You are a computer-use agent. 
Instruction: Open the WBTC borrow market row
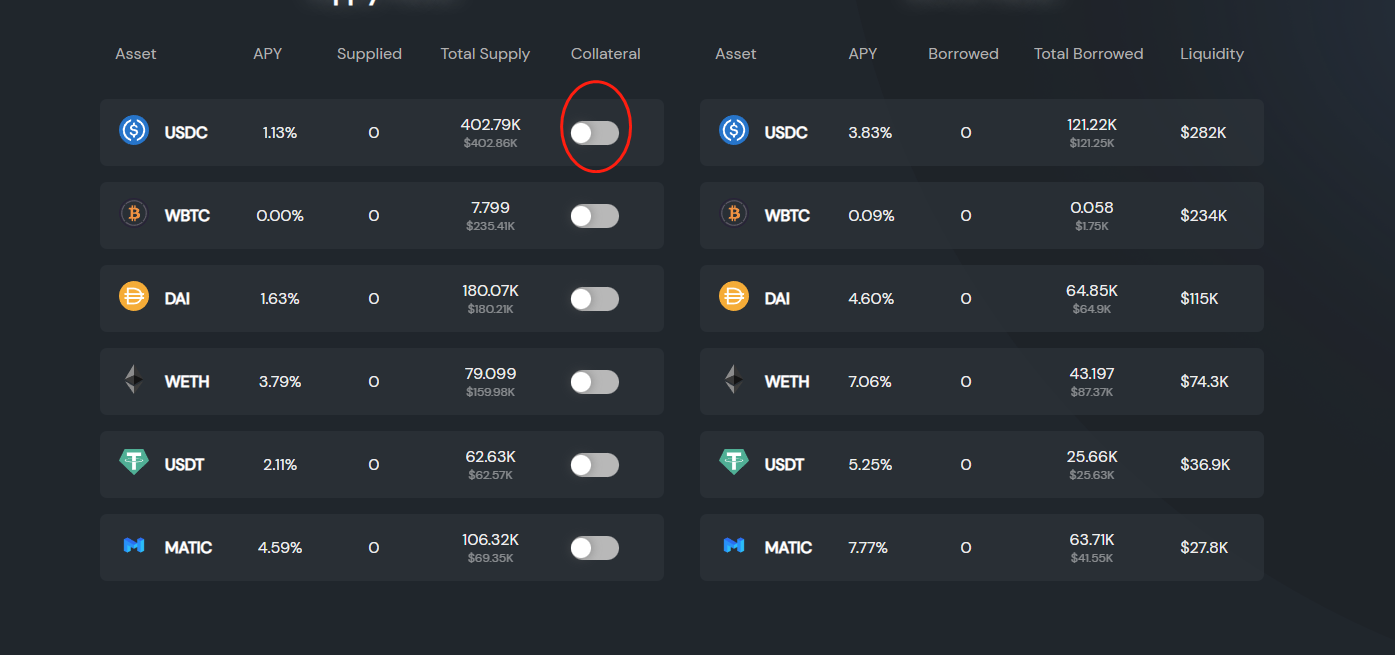pos(981,215)
